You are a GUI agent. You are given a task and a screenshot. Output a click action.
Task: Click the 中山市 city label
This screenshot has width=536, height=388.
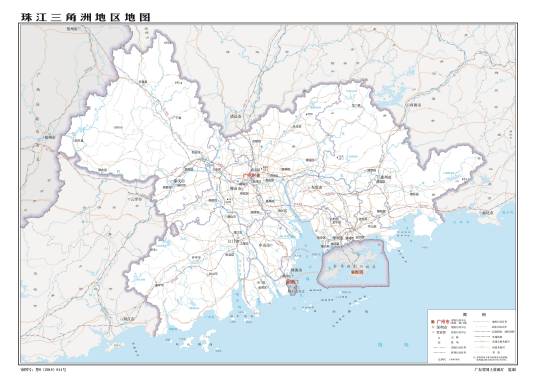coord(265,245)
